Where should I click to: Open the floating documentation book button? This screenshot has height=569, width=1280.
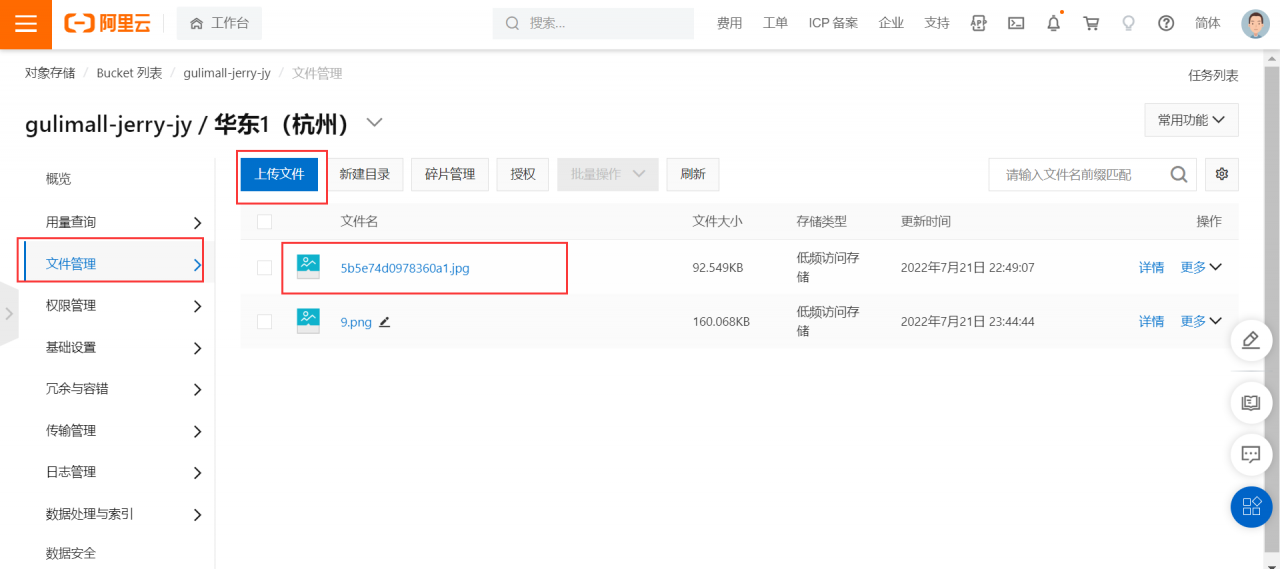pos(1250,403)
